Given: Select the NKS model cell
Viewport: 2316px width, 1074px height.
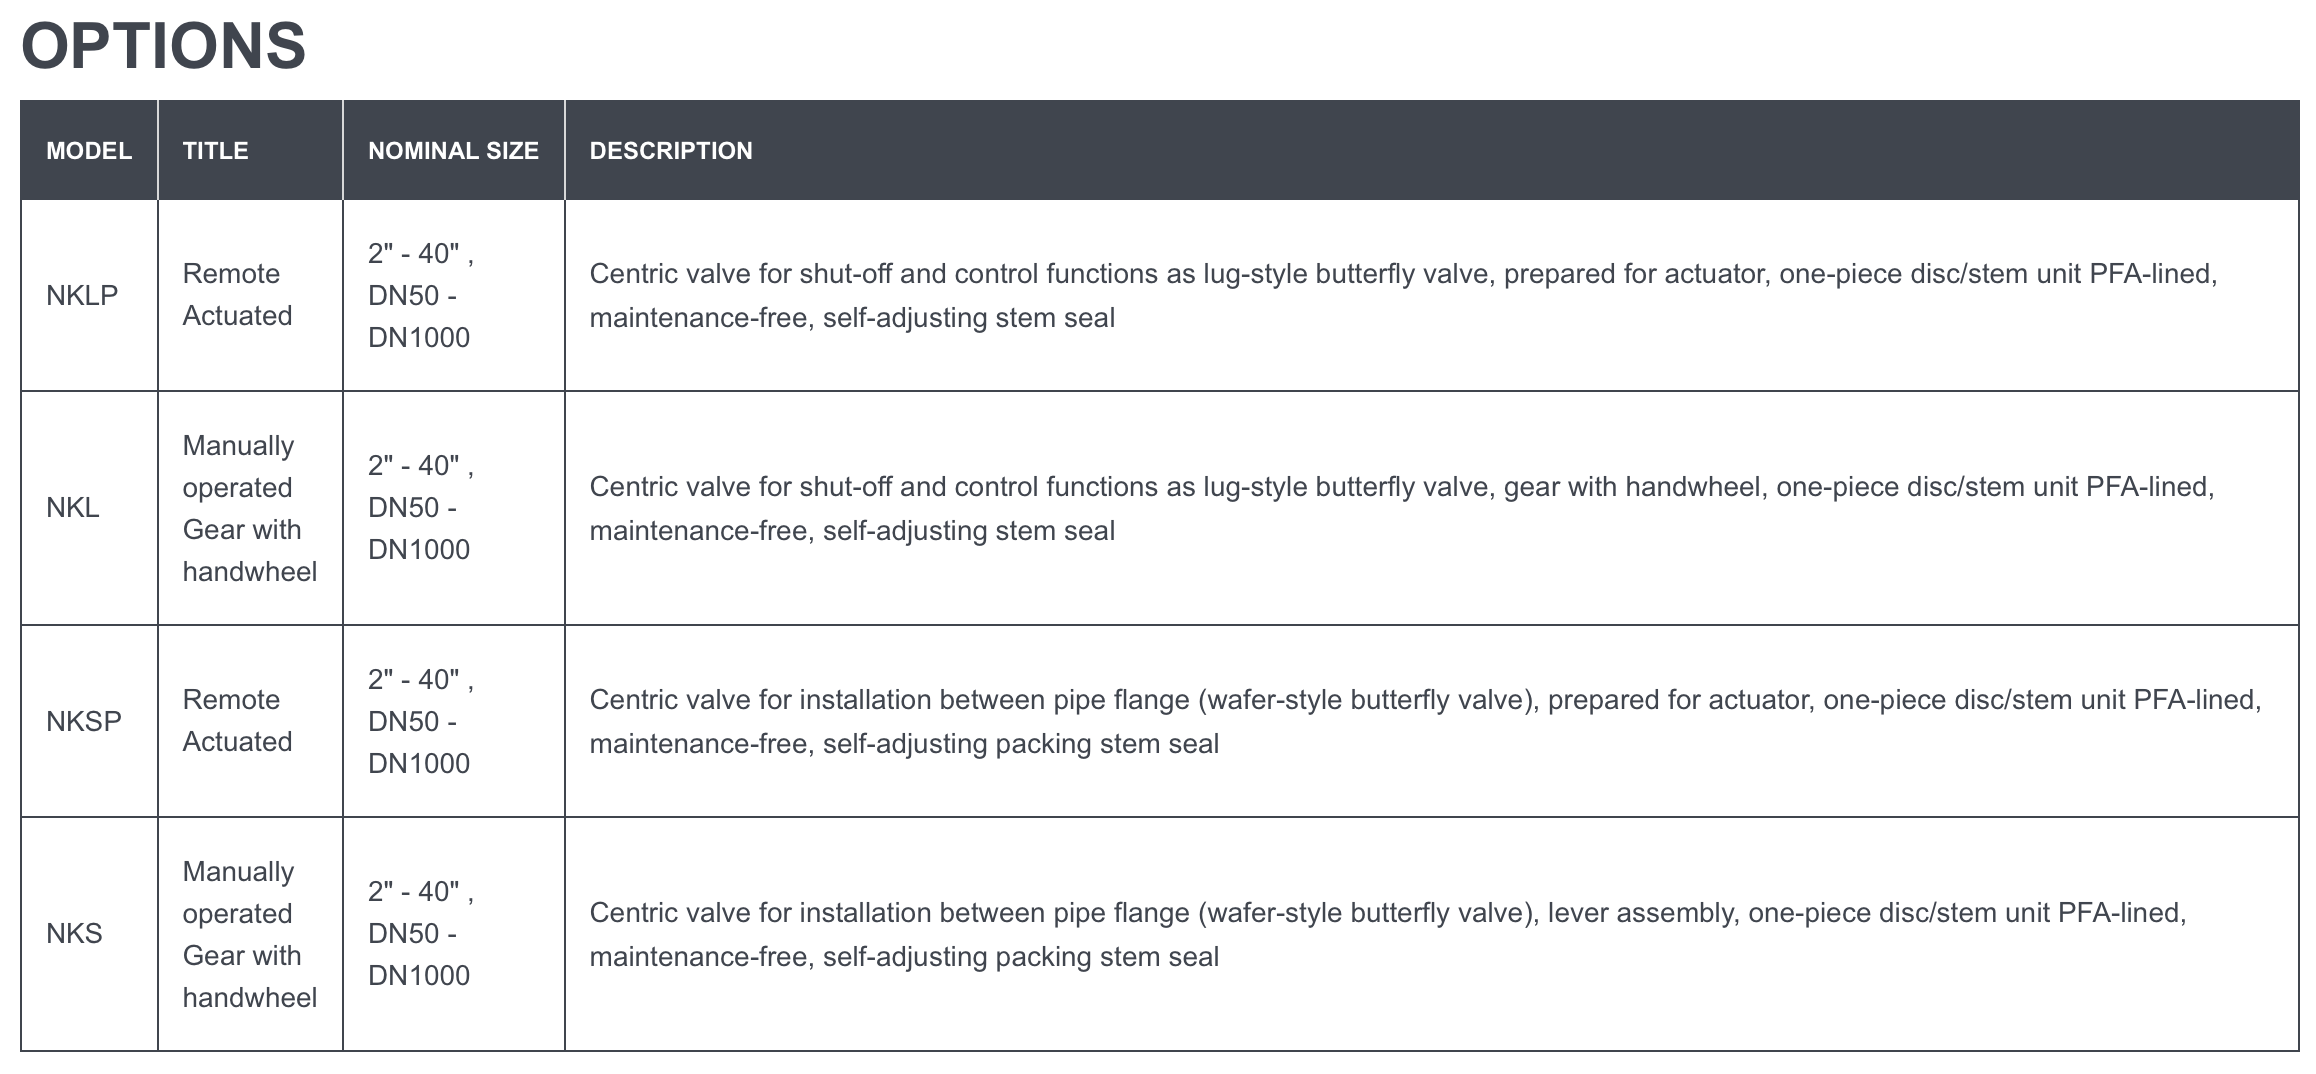Looking at the screenshot, I should [74, 934].
